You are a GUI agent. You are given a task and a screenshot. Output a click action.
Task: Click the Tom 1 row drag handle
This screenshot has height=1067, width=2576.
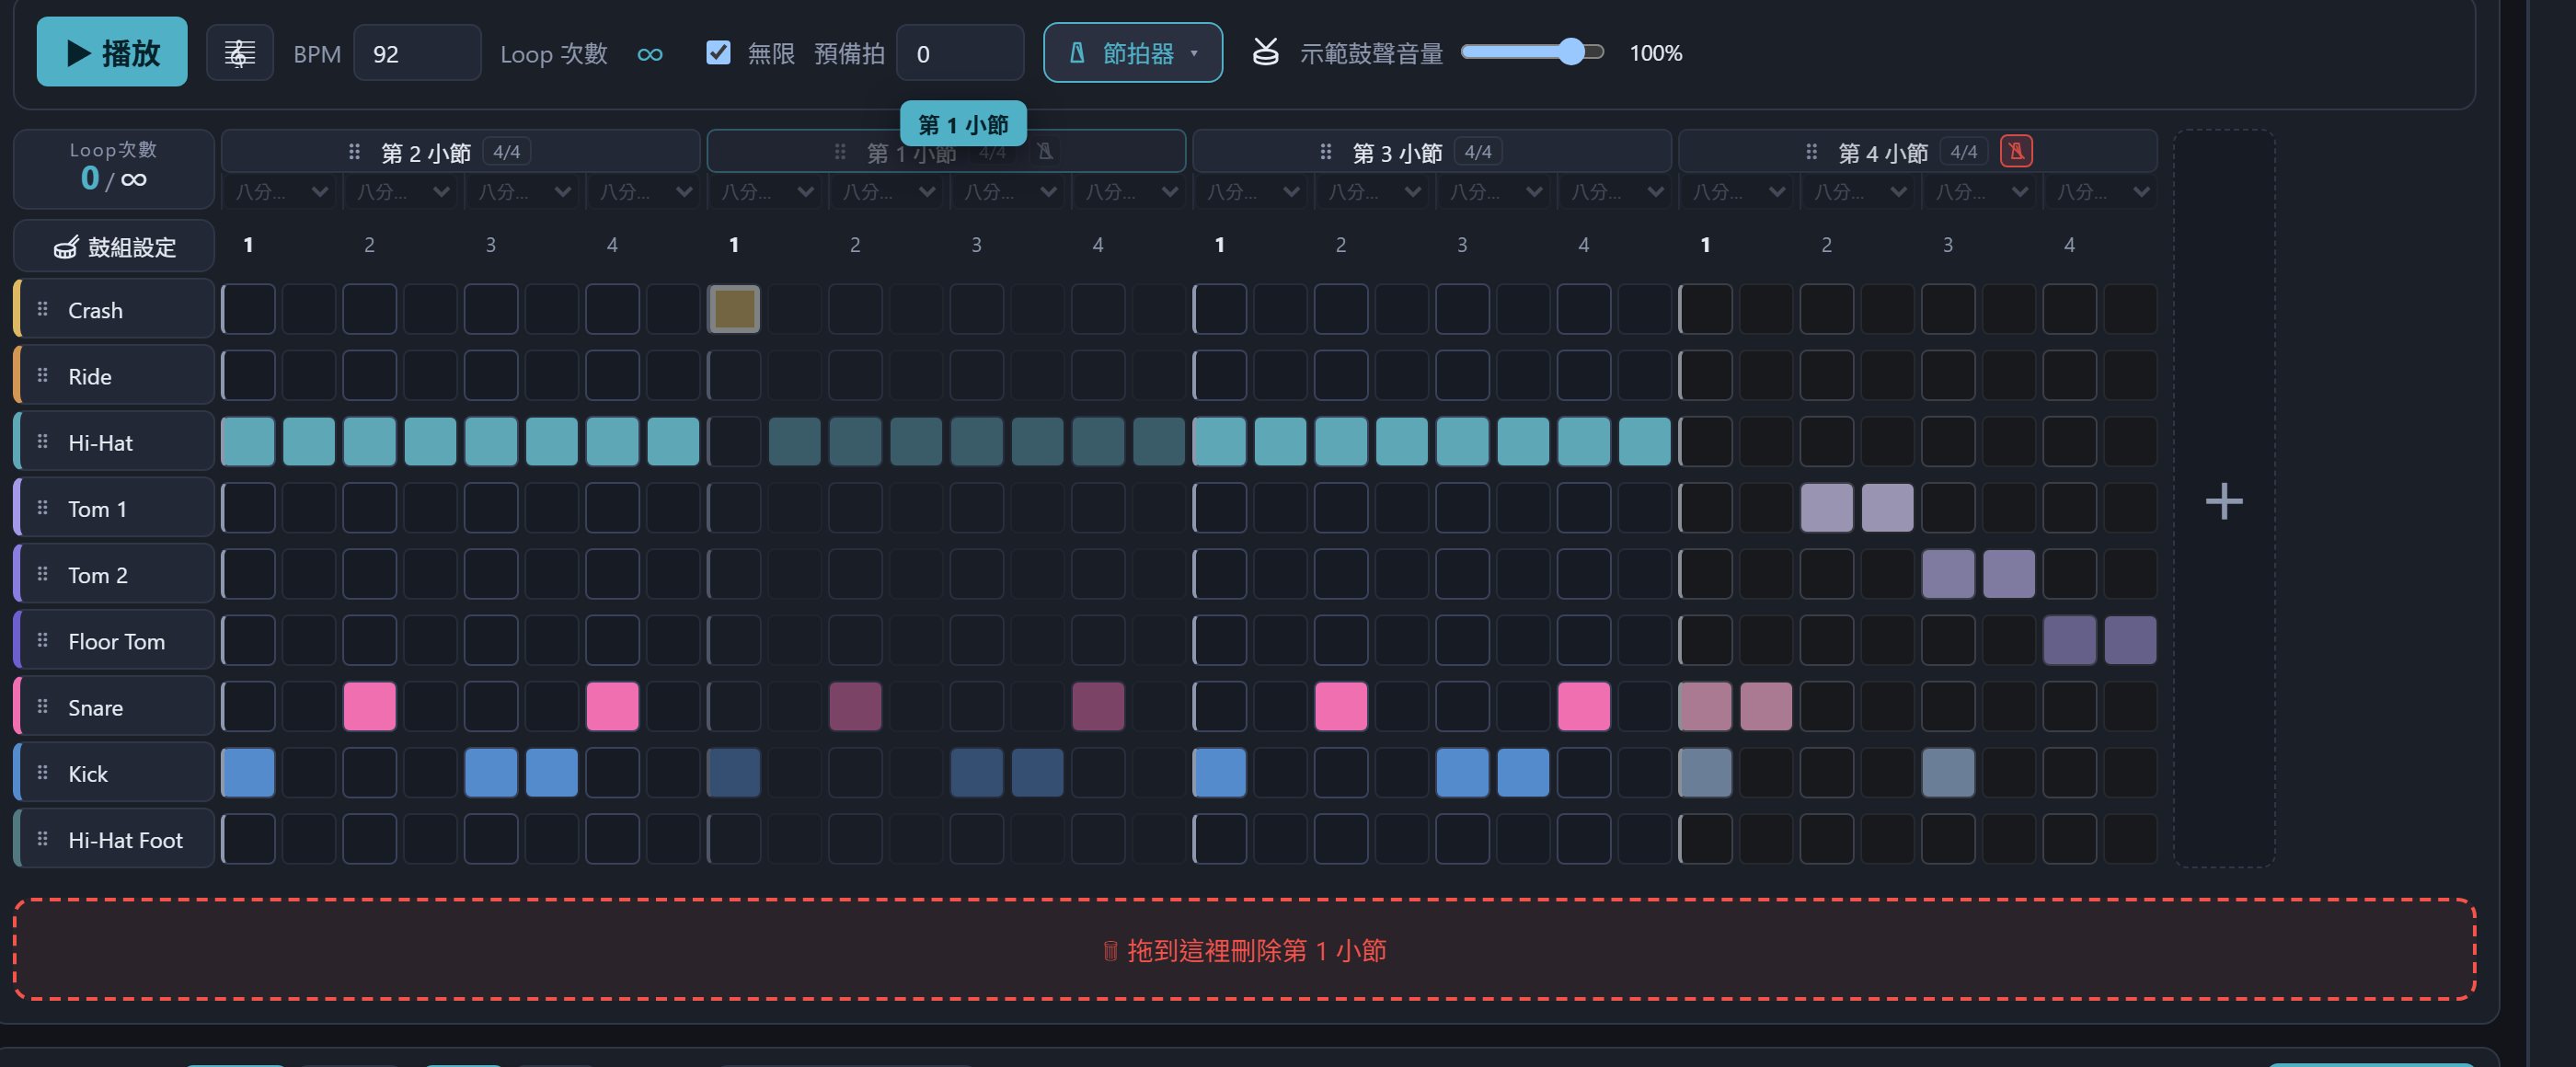coord(42,507)
